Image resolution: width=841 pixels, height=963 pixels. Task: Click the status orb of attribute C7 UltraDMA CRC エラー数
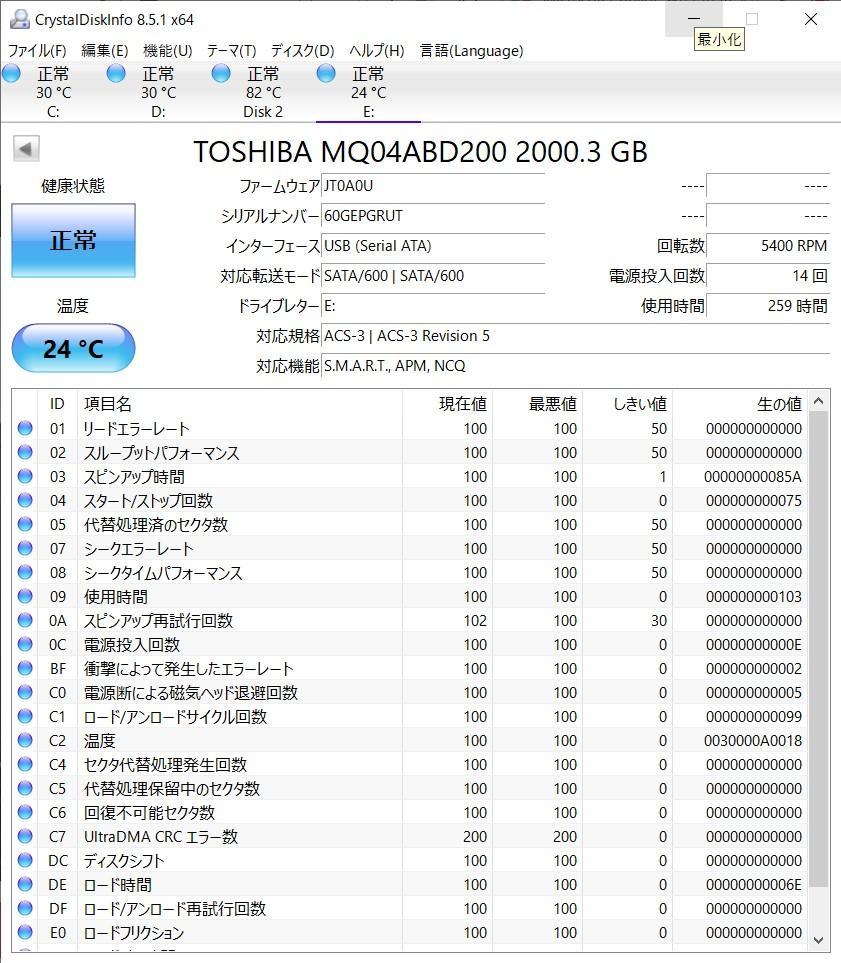tap(25, 835)
